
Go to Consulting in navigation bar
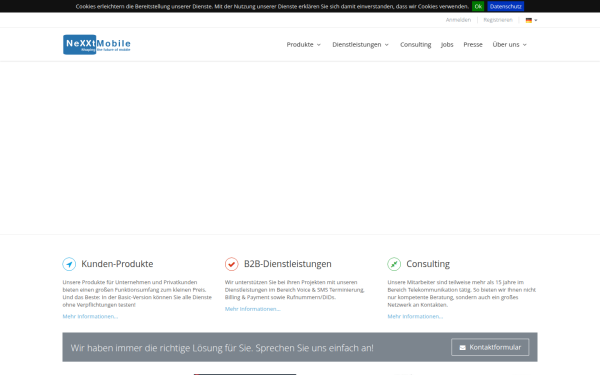pos(416,45)
